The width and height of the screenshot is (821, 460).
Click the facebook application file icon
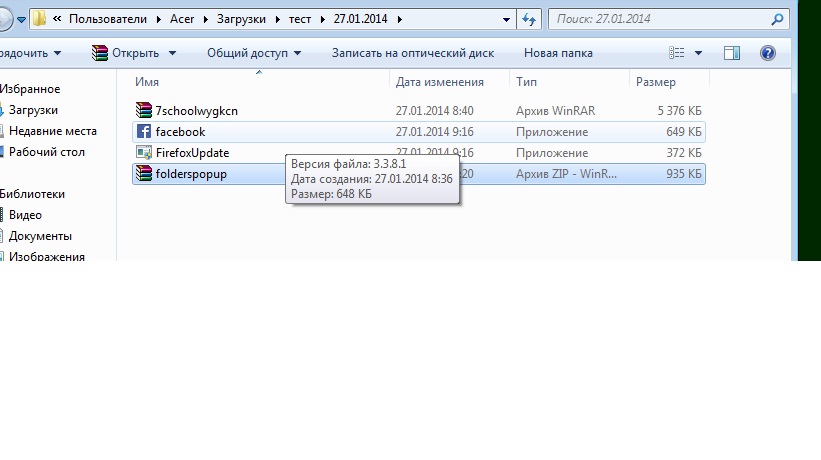coord(143,132)
